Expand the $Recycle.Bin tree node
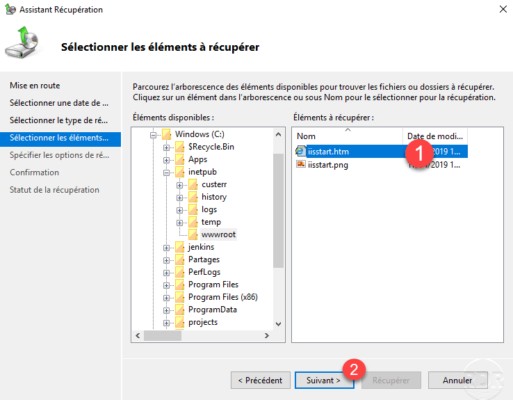 [x=166, y=147]
